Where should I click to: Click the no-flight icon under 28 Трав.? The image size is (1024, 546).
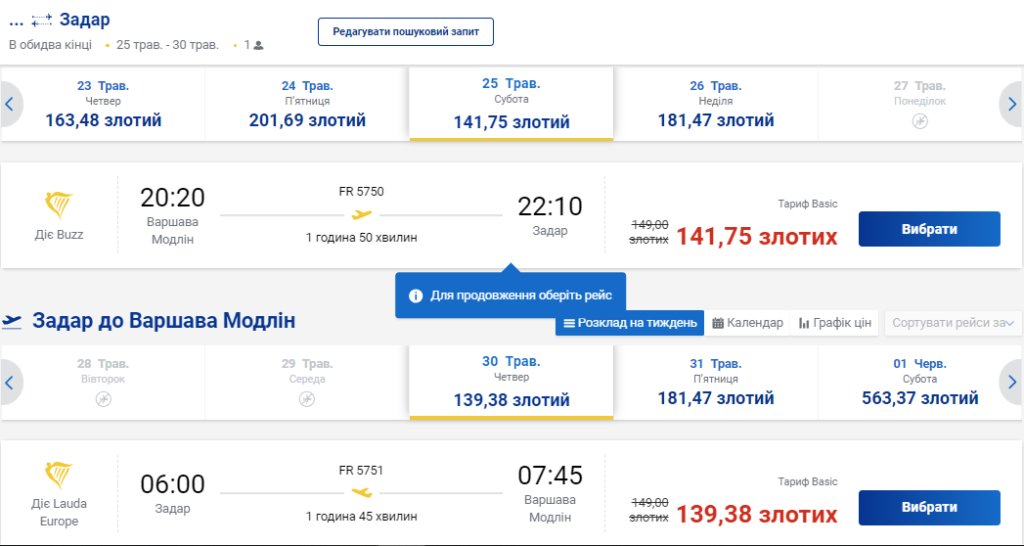(103, 399)
